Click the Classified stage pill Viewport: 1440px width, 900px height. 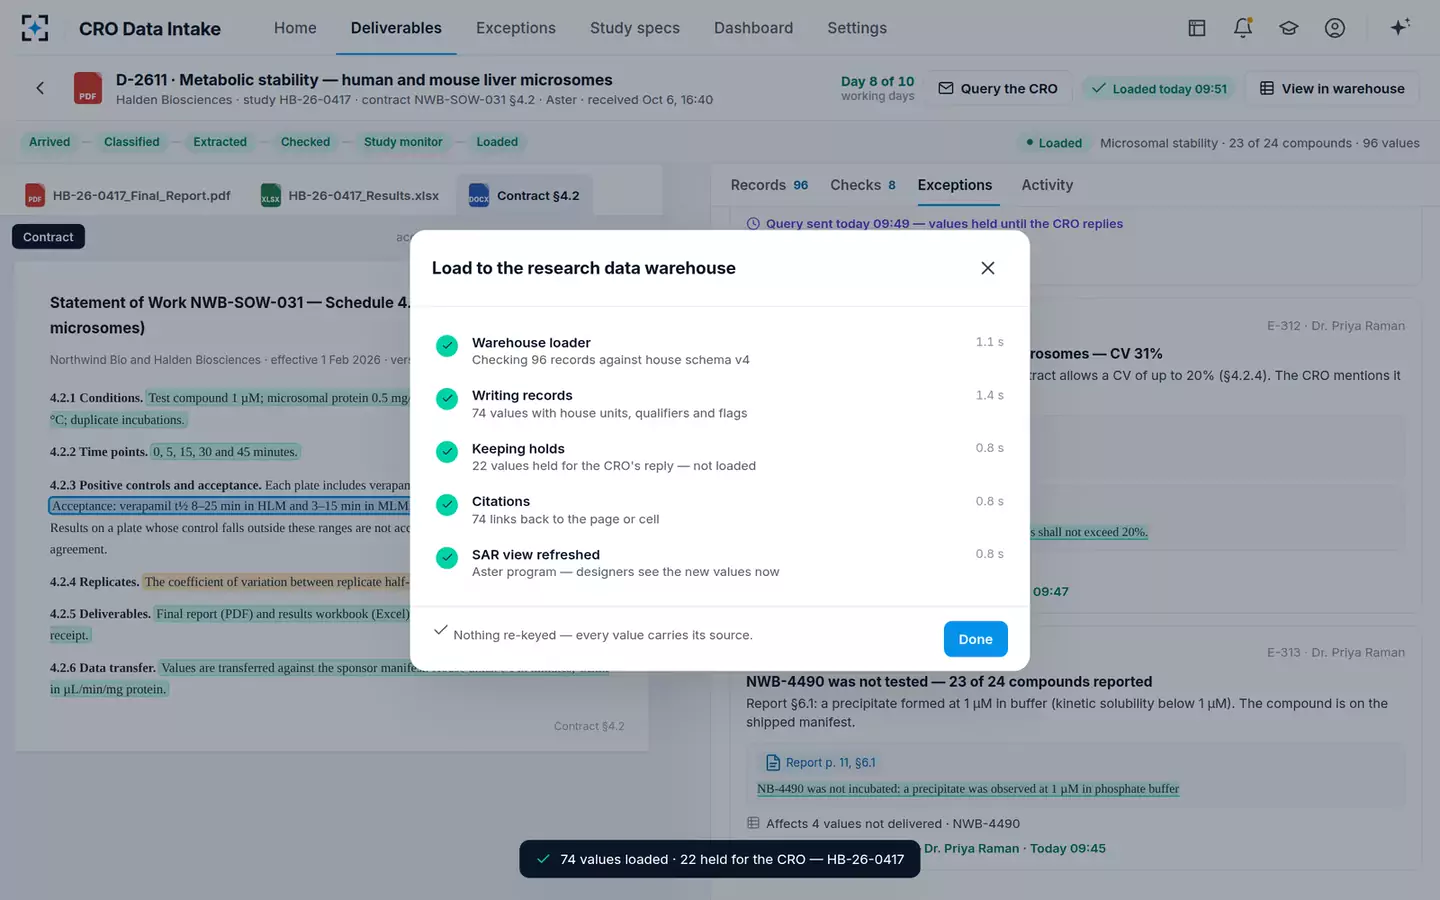(x=132, y=142)
